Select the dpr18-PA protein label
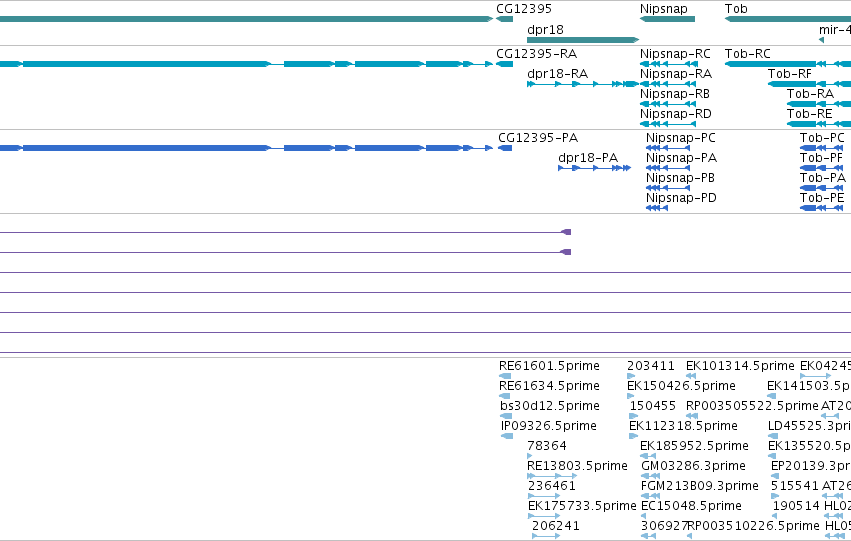The image size is (851, 541). pyautogui.click(x=588, y=158)
